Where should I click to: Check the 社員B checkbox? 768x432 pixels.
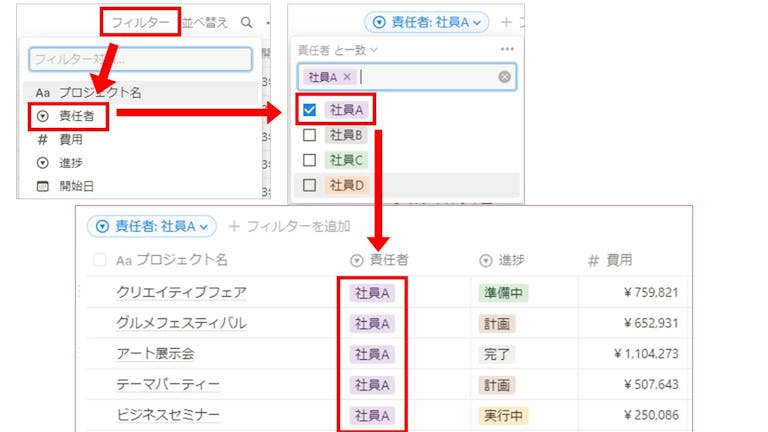tap(310, 135)
